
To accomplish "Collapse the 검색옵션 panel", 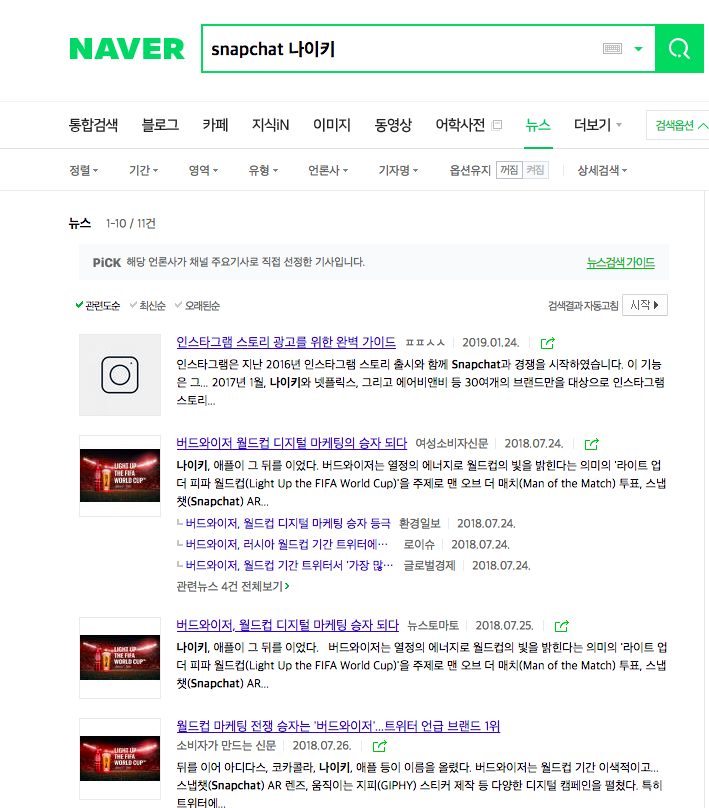I will pos(680,125).
